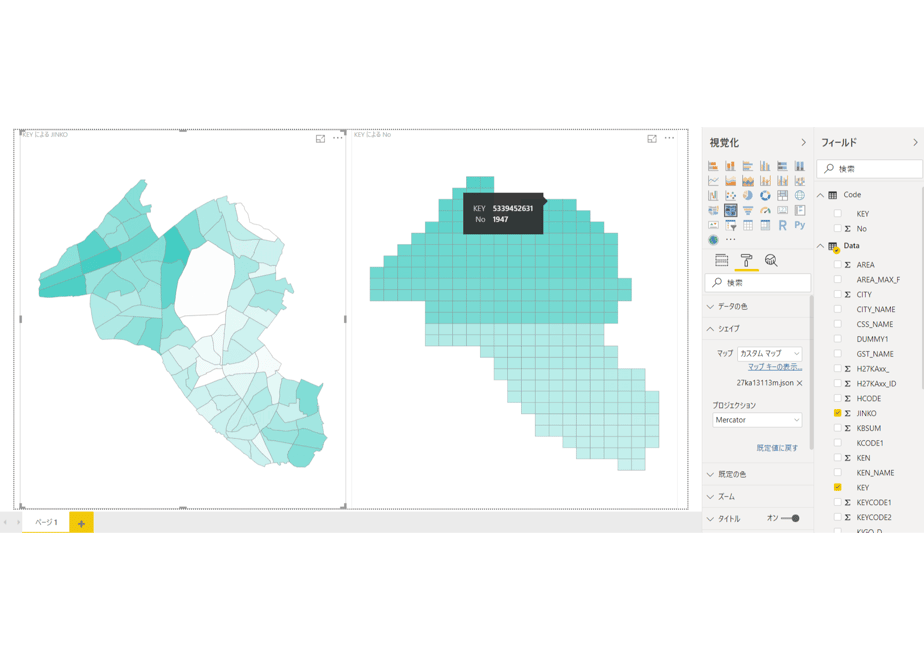Uncheck the JINKO field checkbox
The image size is (924, 660).
(837, 413)
